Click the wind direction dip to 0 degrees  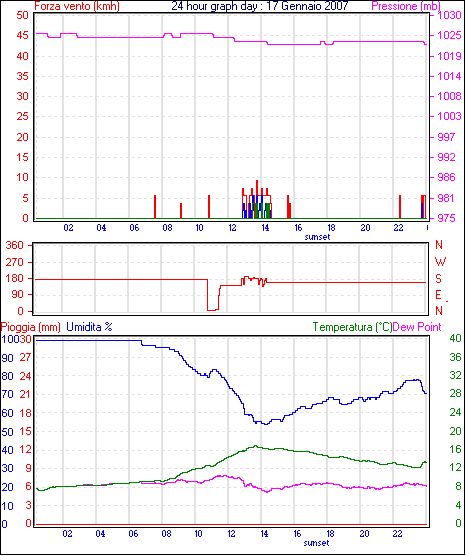[x=213, y=310]
